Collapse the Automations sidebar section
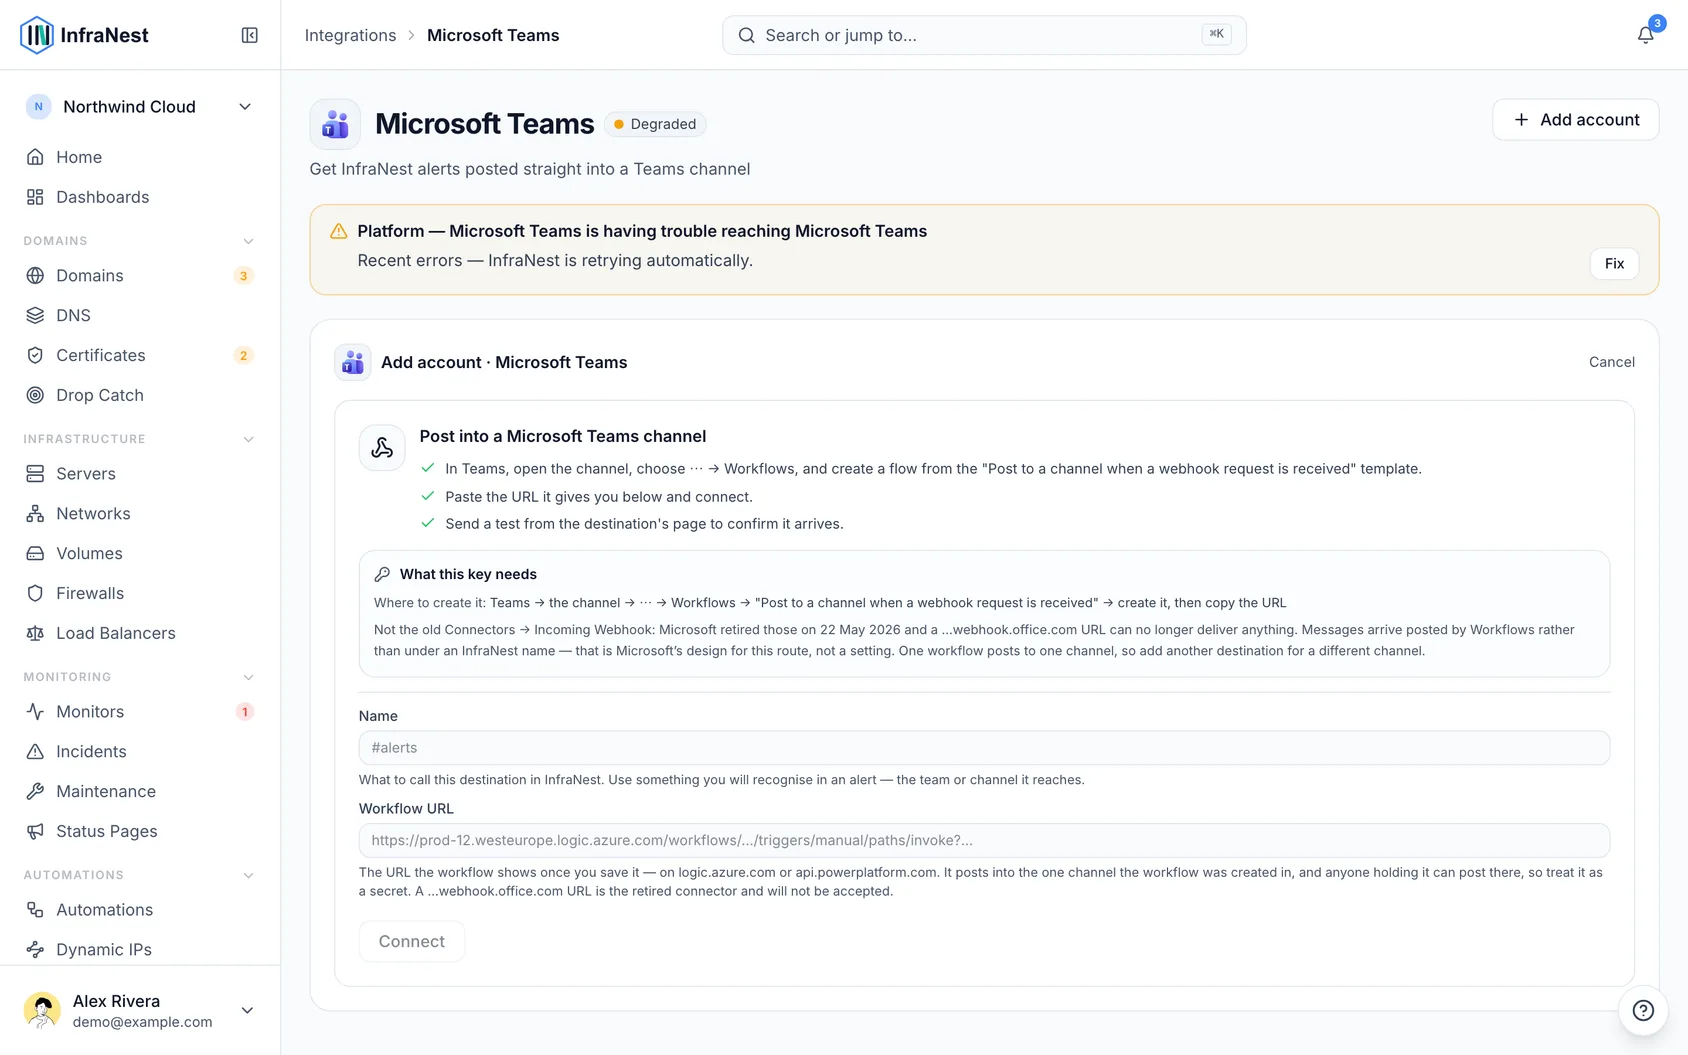Image resolution: width=1688 pixels, height=1055 pixels. pos(248,875)
